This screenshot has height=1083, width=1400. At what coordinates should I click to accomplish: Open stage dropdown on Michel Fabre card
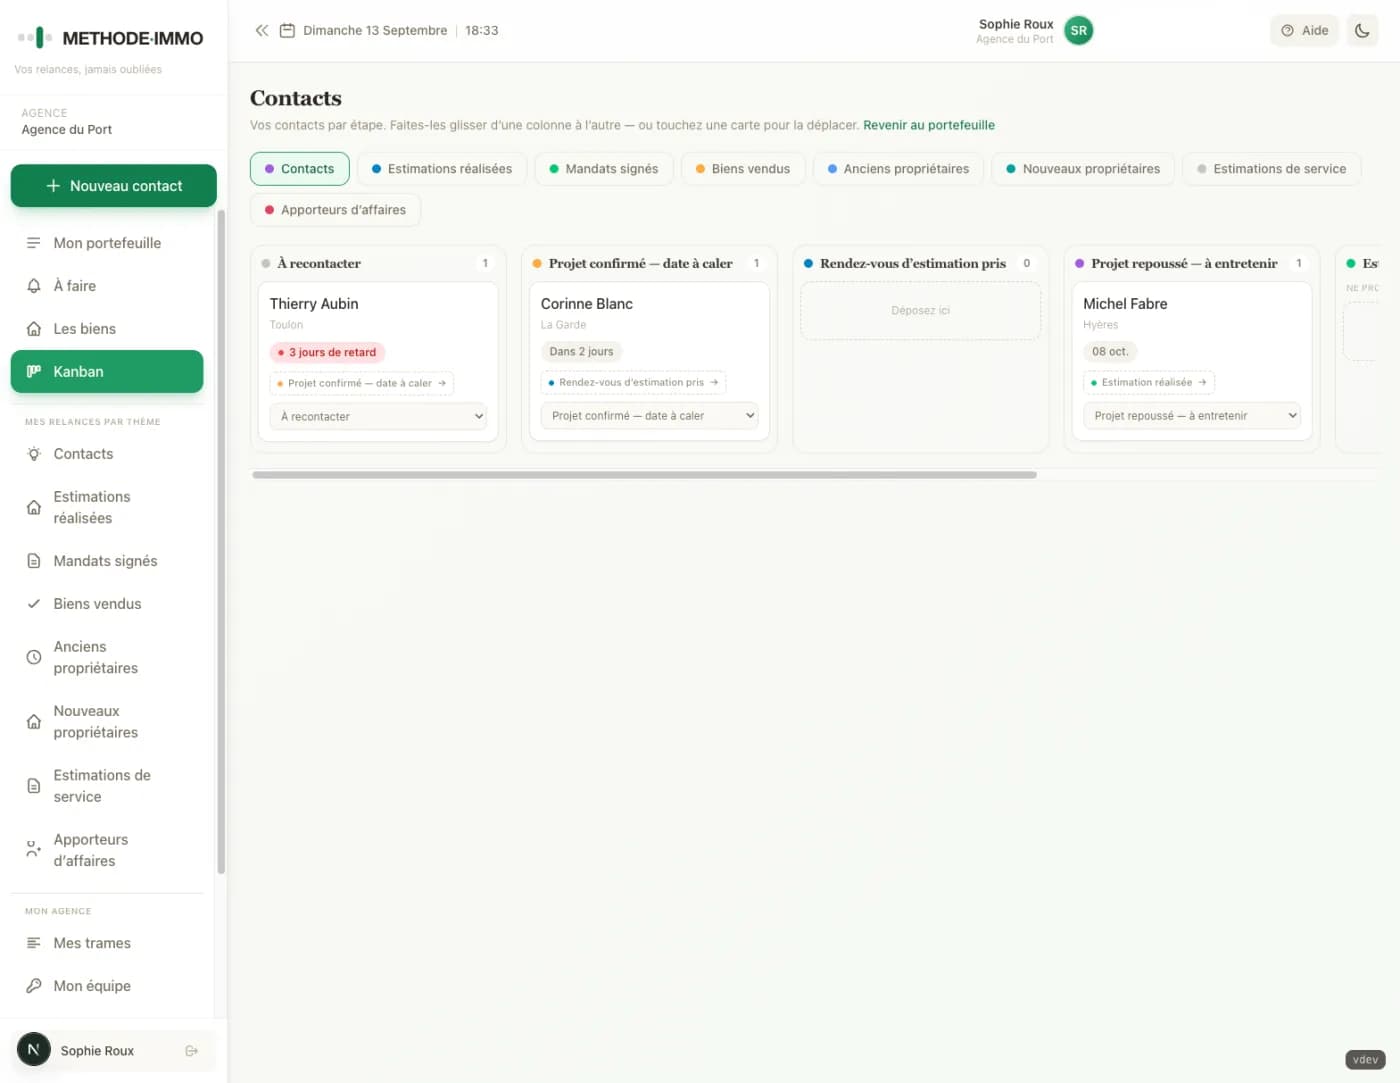[x=1192, y=416]
